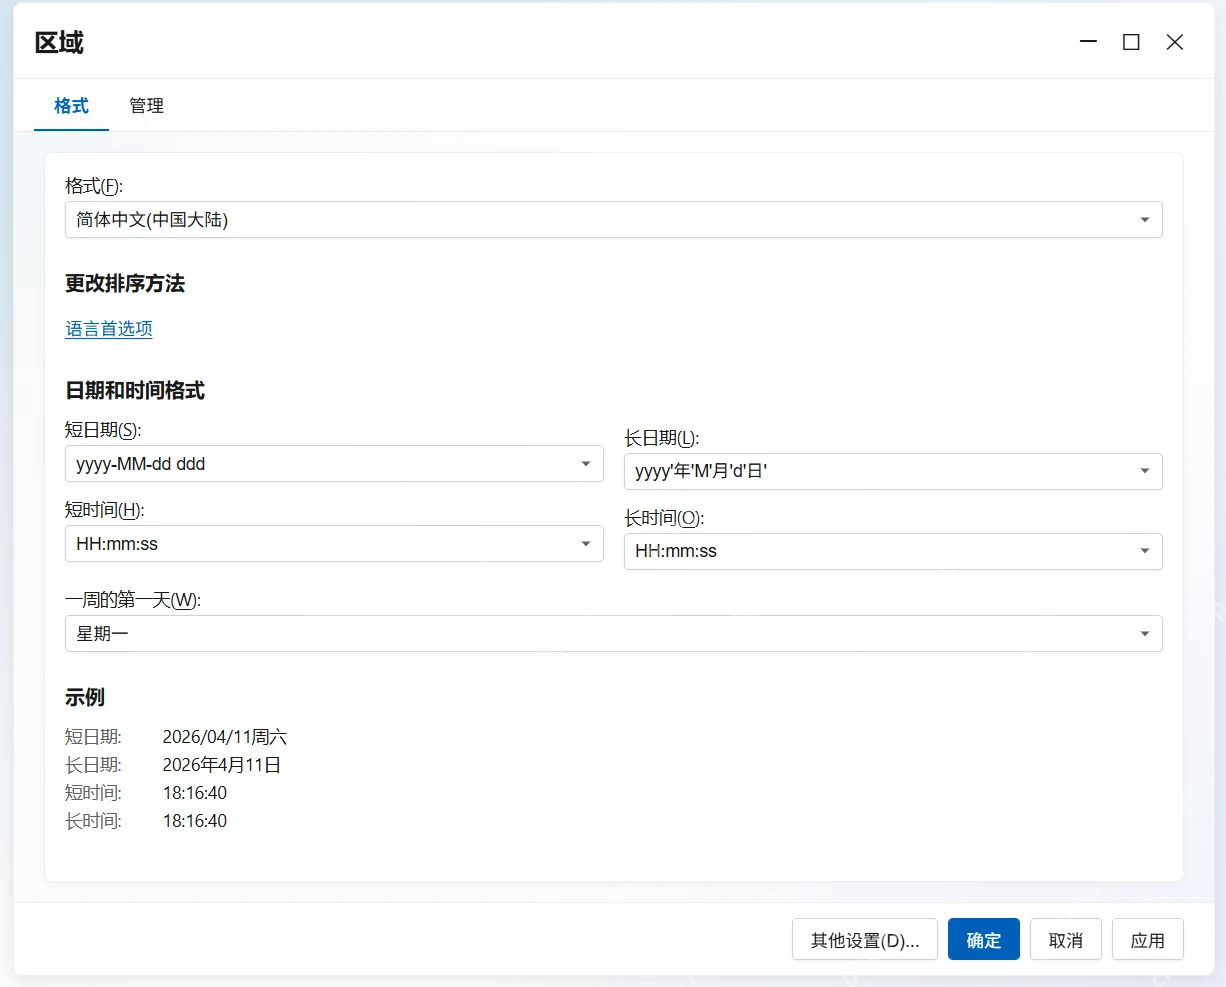The height and width of the screenshot is (987, 1226).
Task: Click the 短时间(H): label
Action: tap(105, 510)
